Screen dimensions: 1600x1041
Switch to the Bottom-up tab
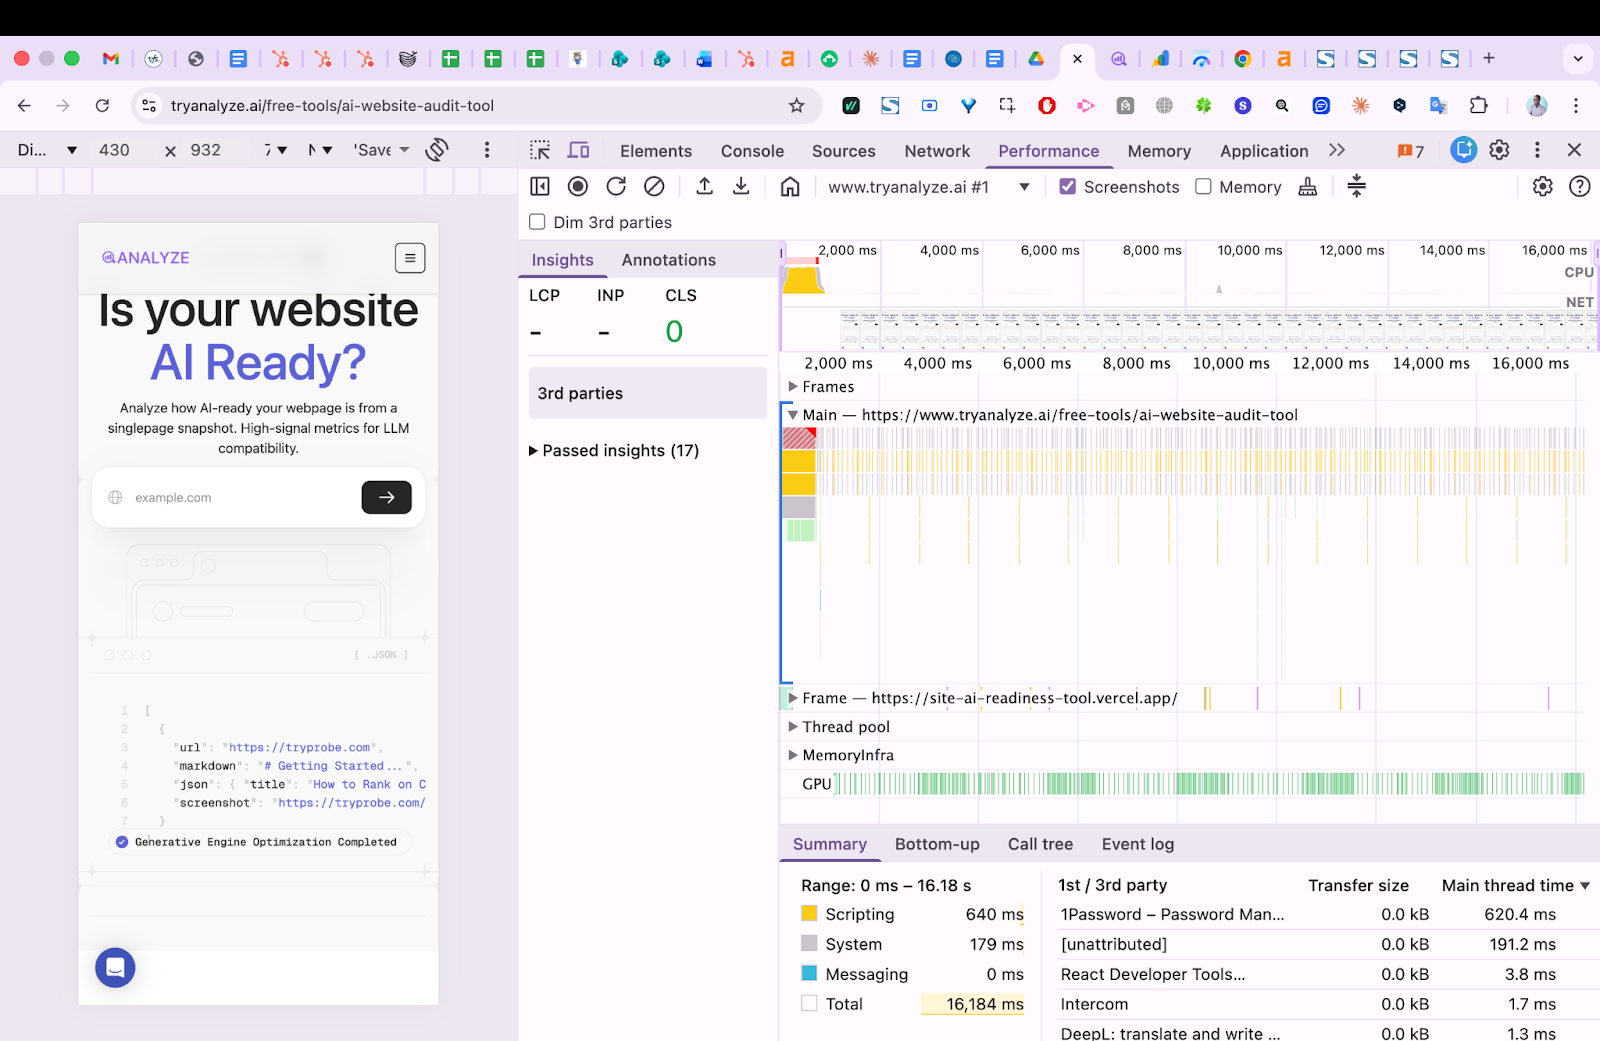936,844
